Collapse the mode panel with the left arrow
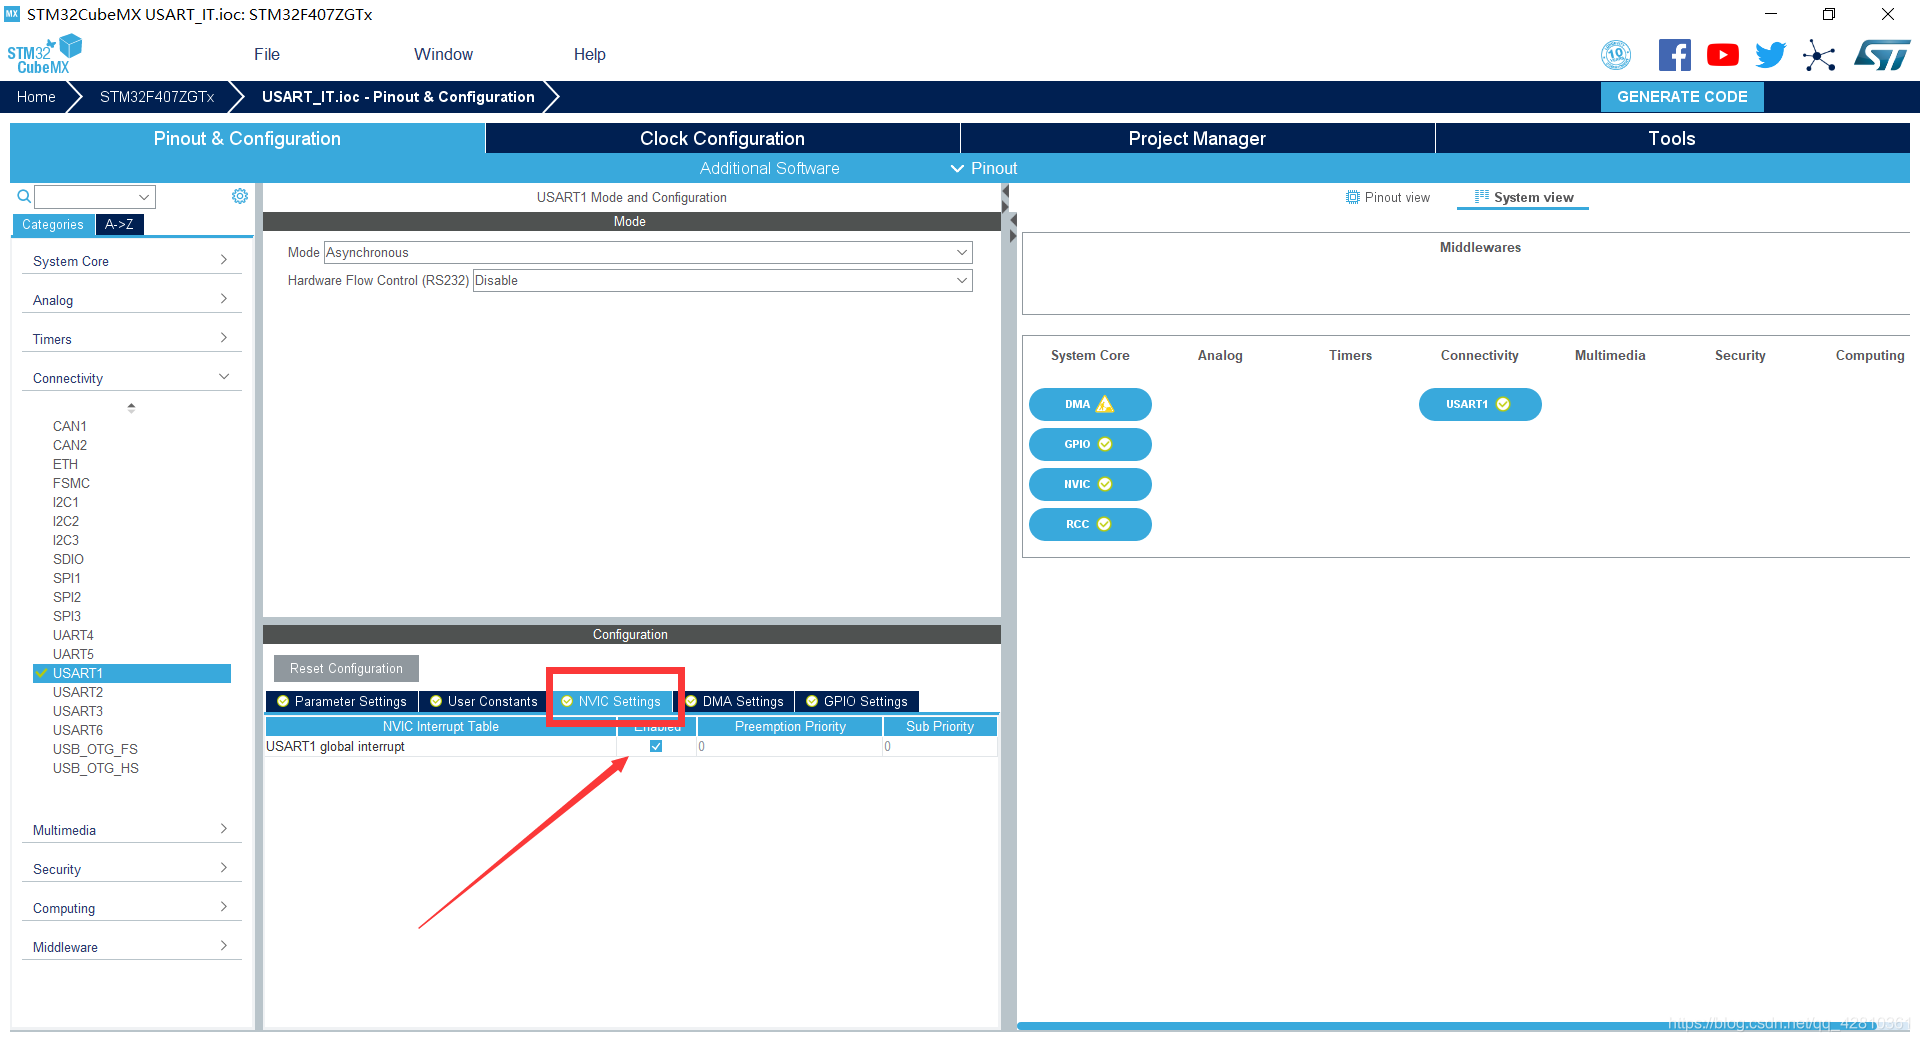This screenshot has height=1042, width=1920. [1006, 192]
